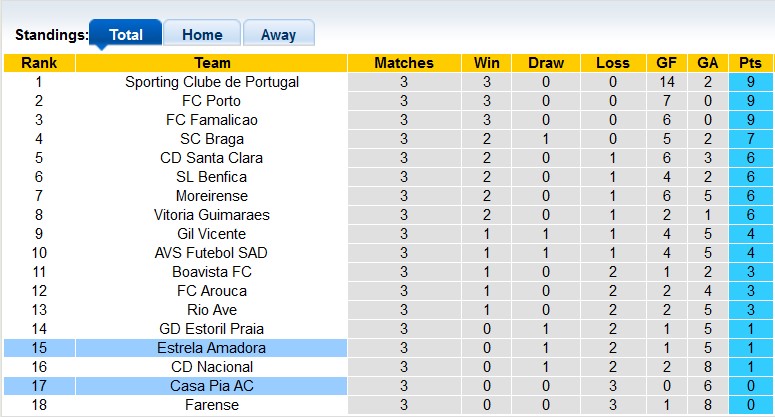Select the SC Braga team row
The height and width of the screenshot is (417, 775).
(212, 139)
